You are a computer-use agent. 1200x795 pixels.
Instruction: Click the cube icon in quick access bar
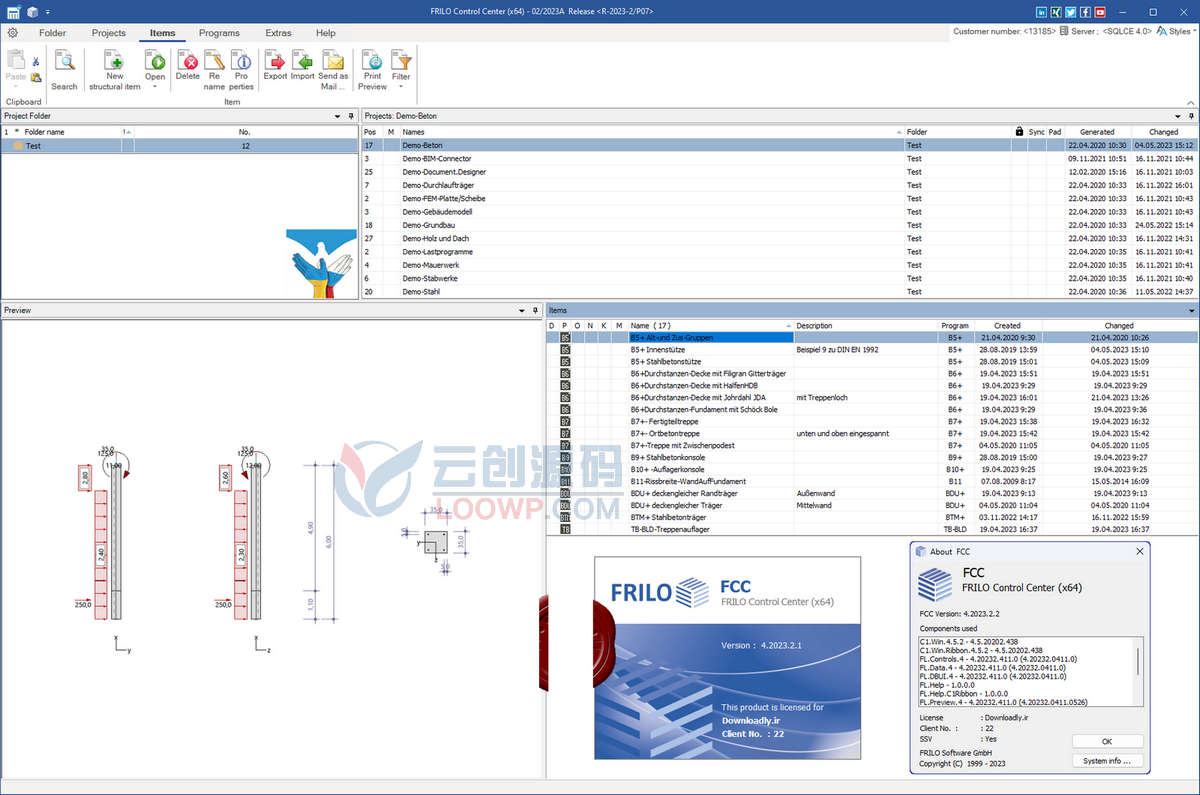32,12
